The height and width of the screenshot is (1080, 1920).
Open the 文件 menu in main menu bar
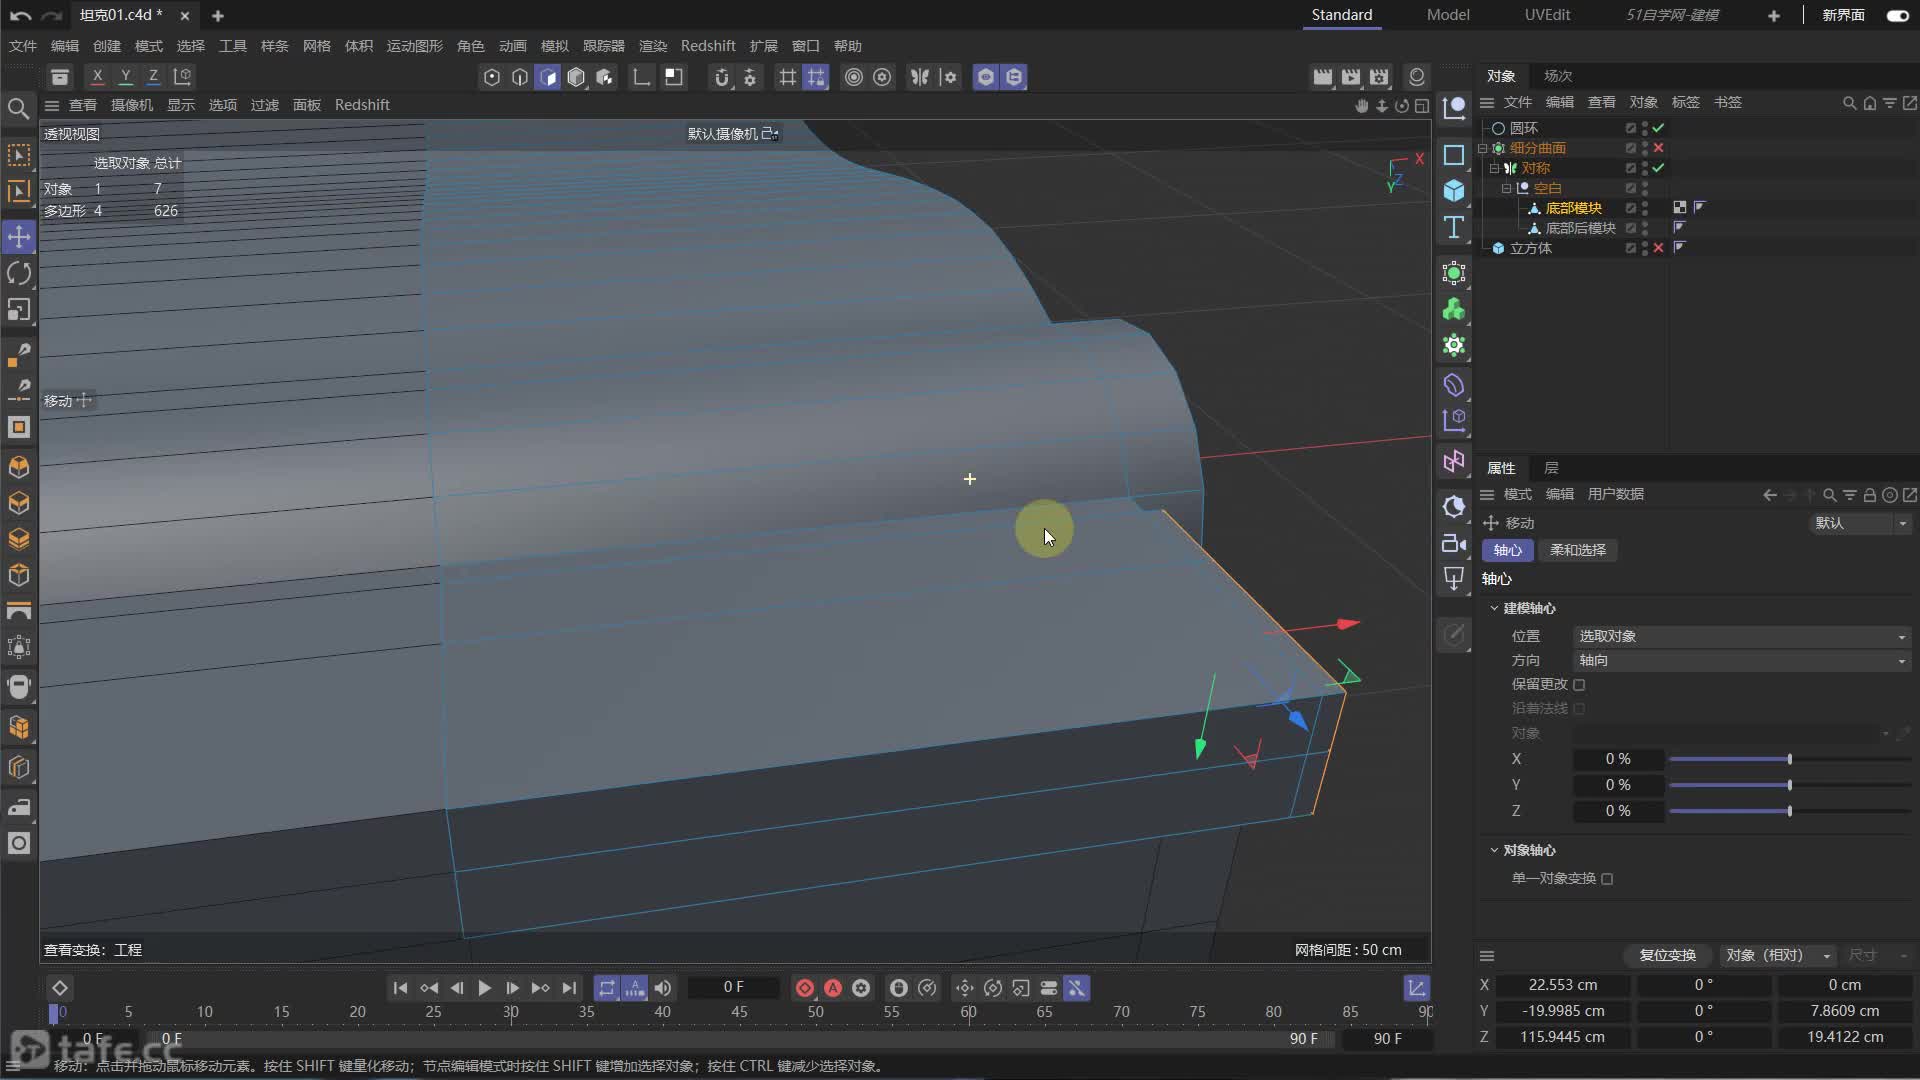22,46
